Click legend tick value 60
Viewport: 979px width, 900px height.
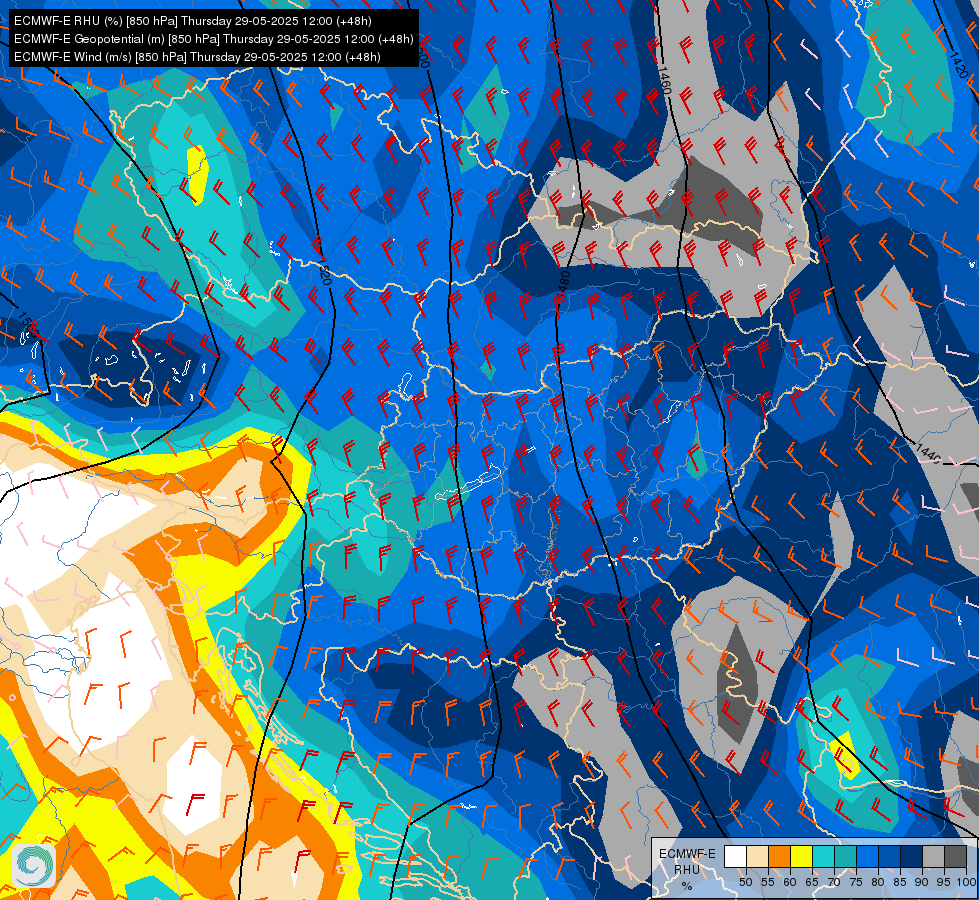[x=790, y=882]
